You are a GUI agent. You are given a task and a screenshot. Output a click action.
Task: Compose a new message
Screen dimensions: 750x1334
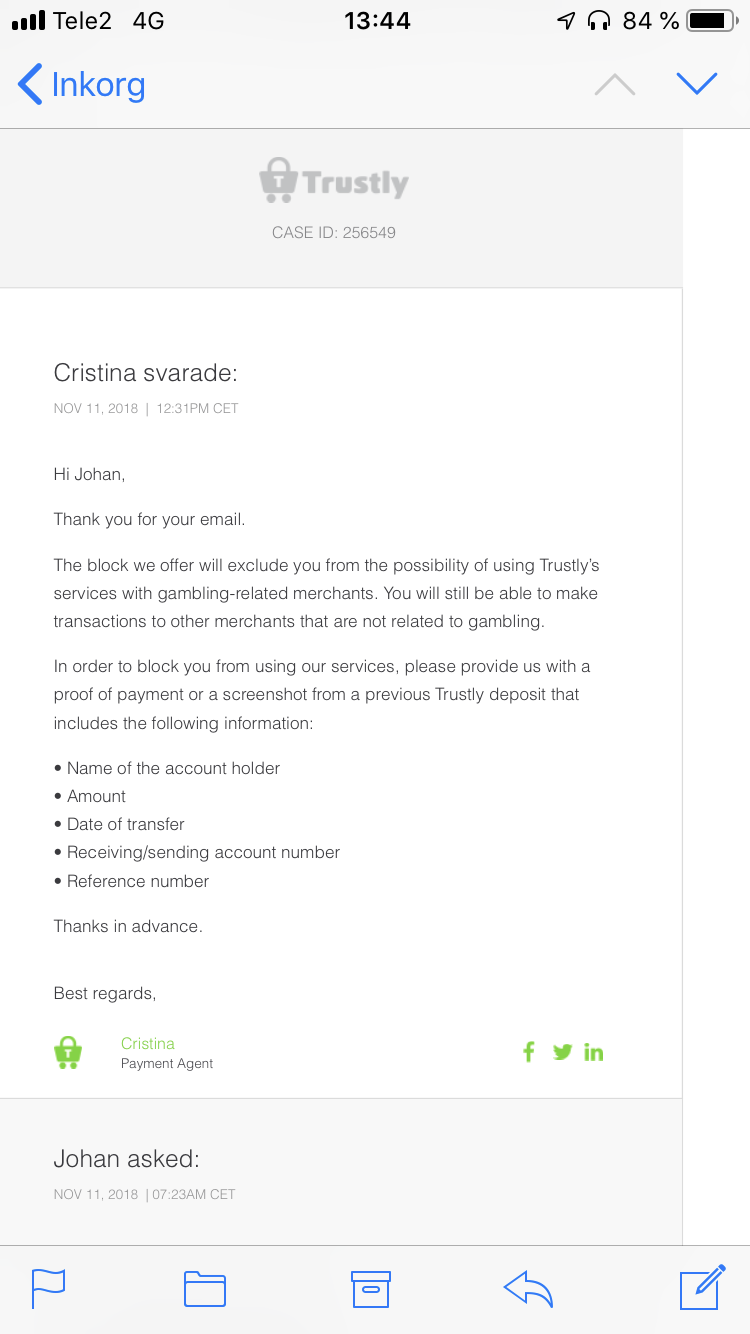pyautogui.click(x=701, y=1287)
